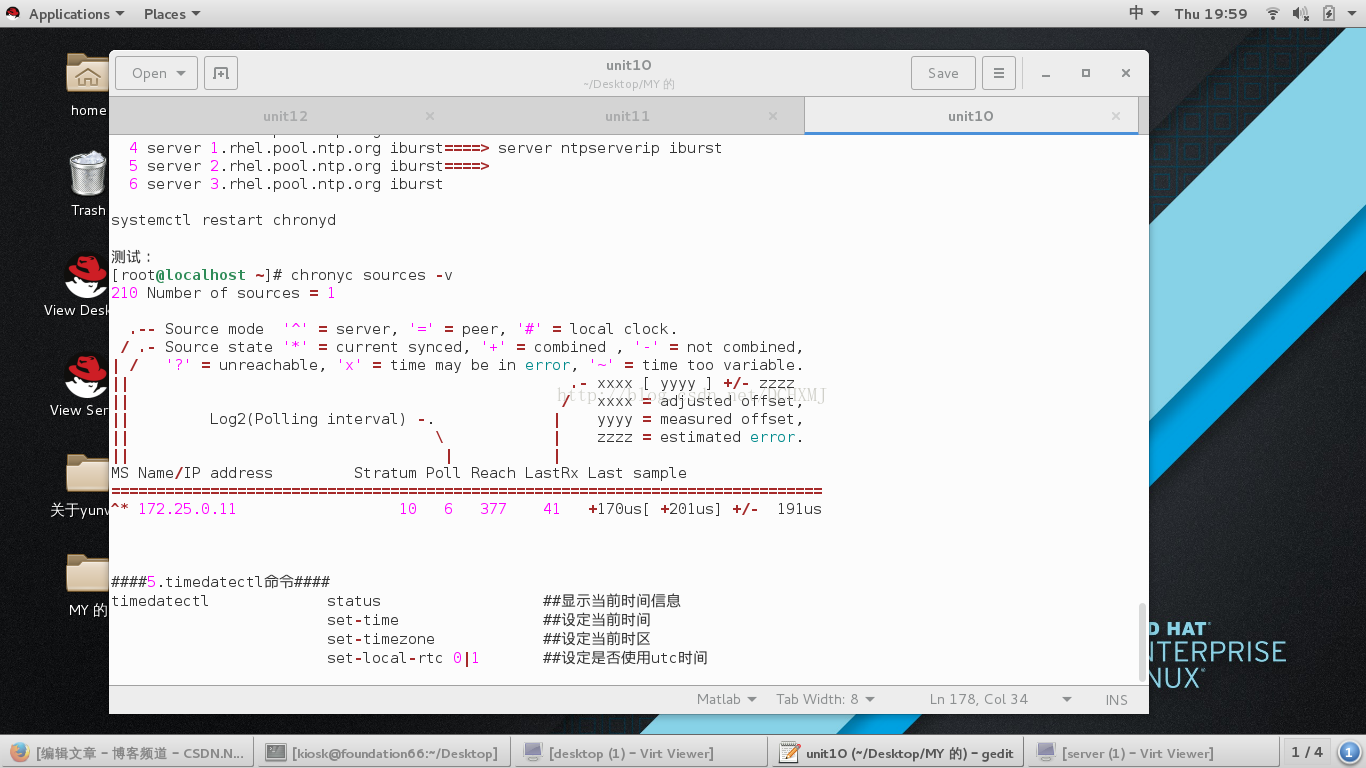Click the notification badge in bottom right corner
The image size is (1366, 768).
[x=1349, y=752]
